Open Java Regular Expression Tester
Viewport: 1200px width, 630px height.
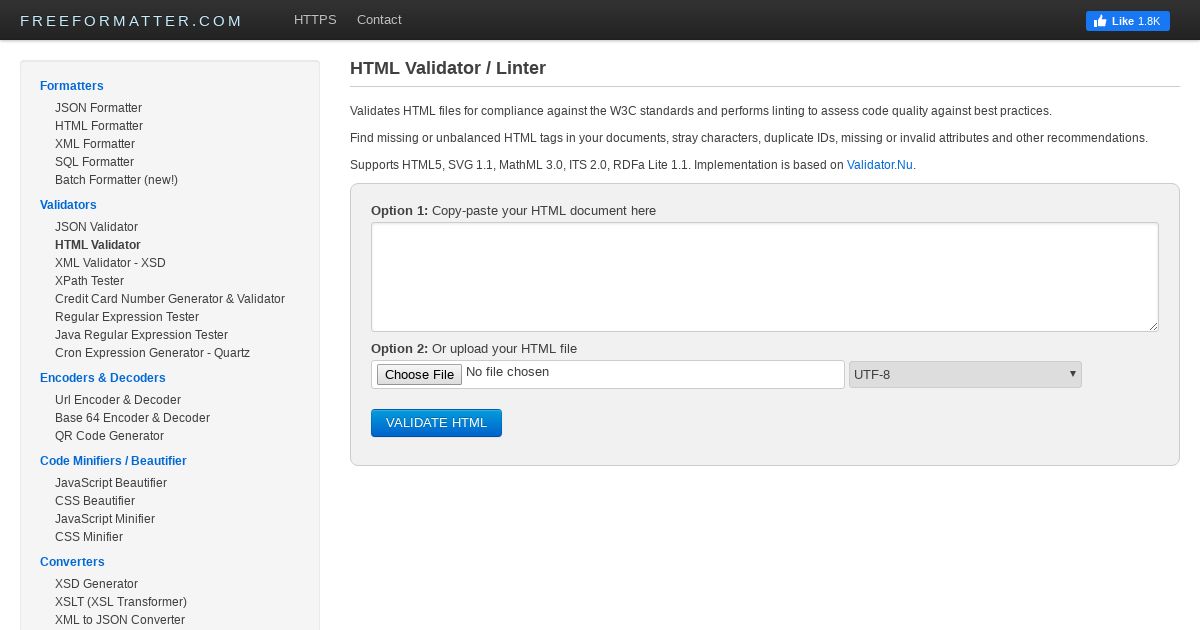141,335
